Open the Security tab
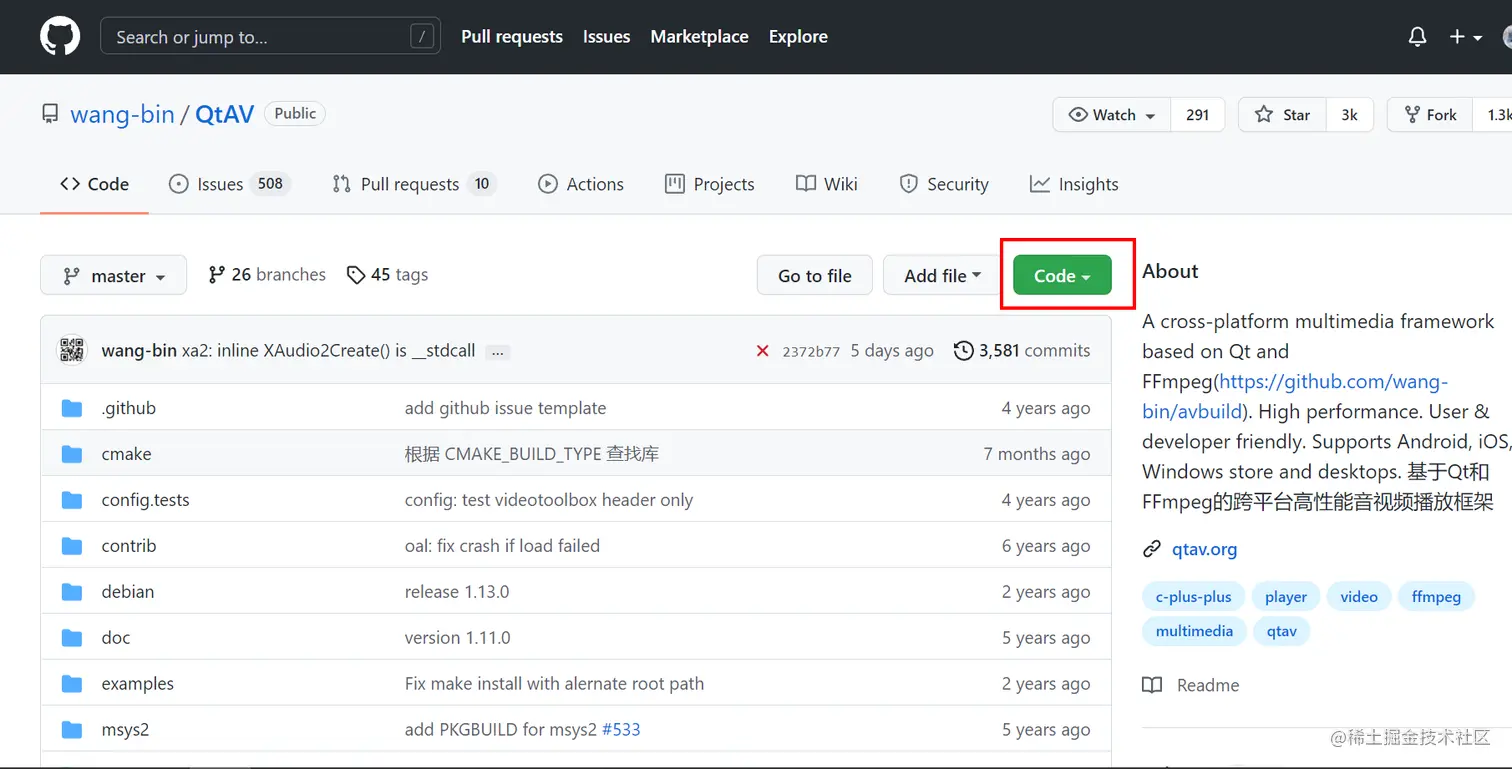 (944, 184)
